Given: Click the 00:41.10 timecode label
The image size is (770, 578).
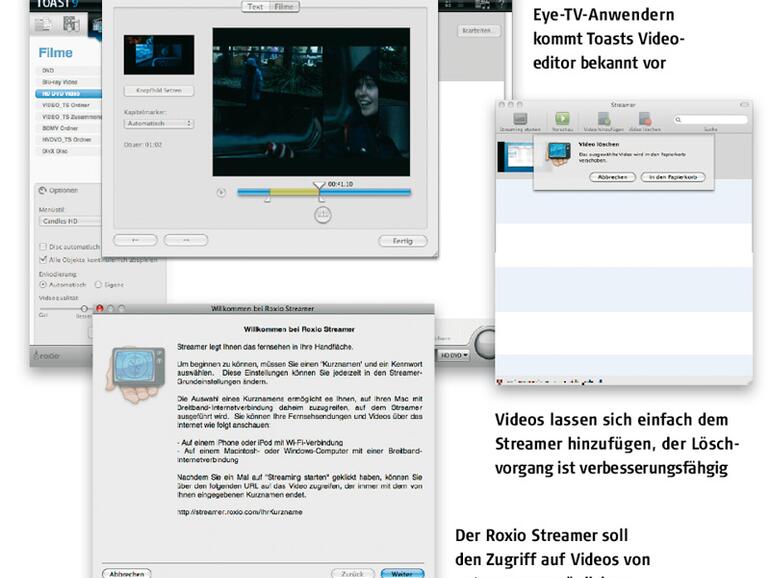Looking at the screenshot, I should [x=340, y=184].
